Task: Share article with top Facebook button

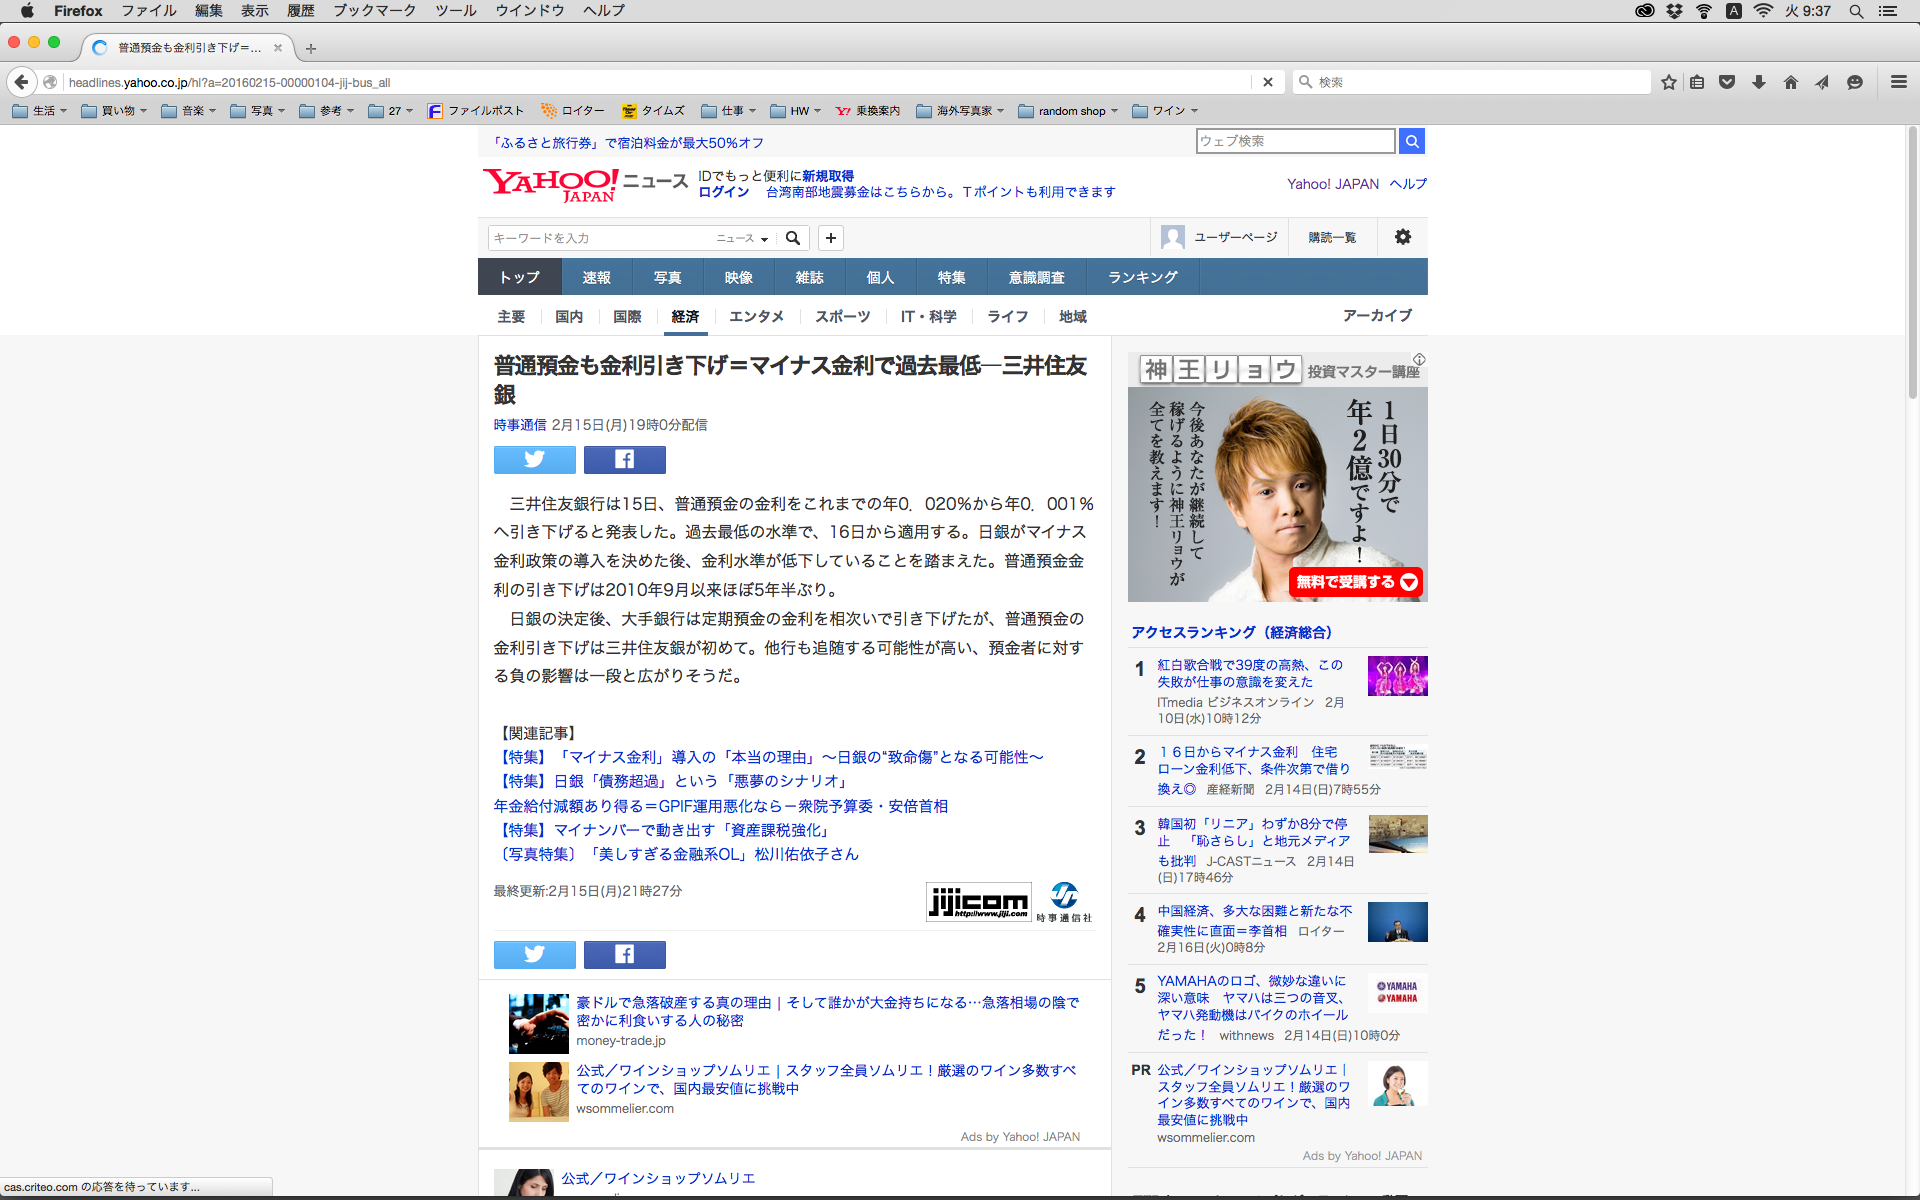Action: click(x=624, y=459)
